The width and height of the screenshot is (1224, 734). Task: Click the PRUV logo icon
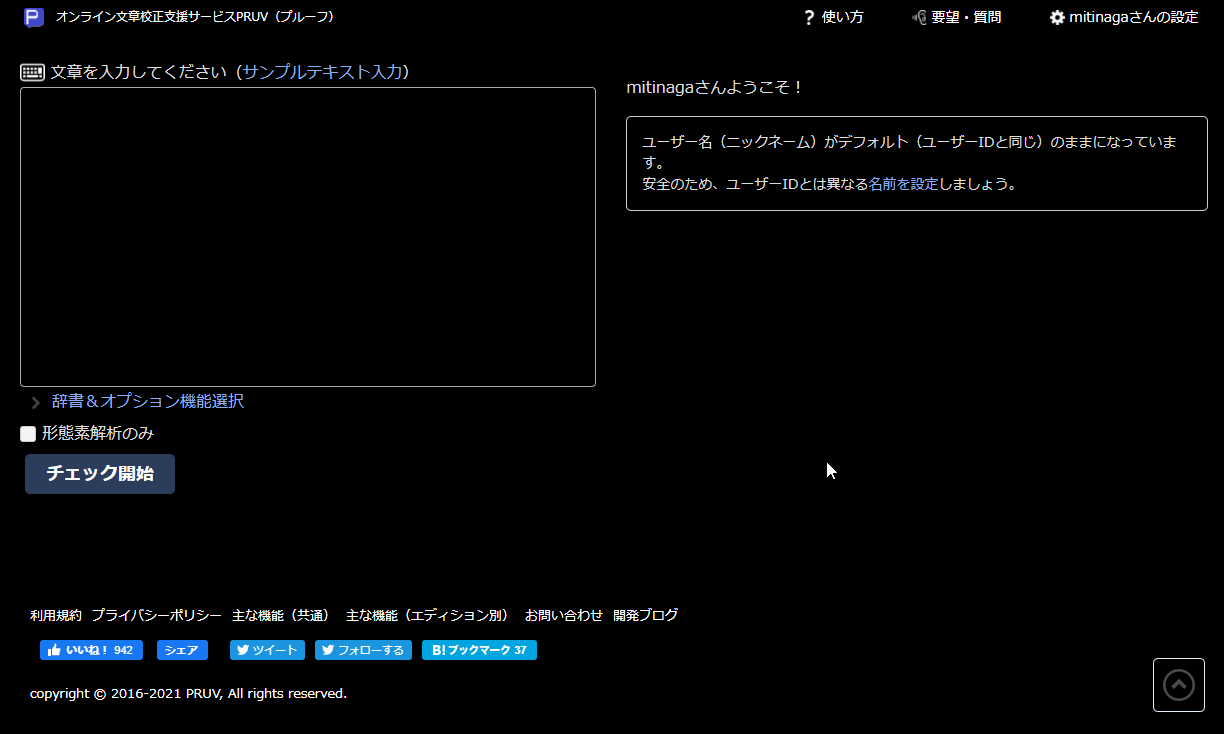34,17
